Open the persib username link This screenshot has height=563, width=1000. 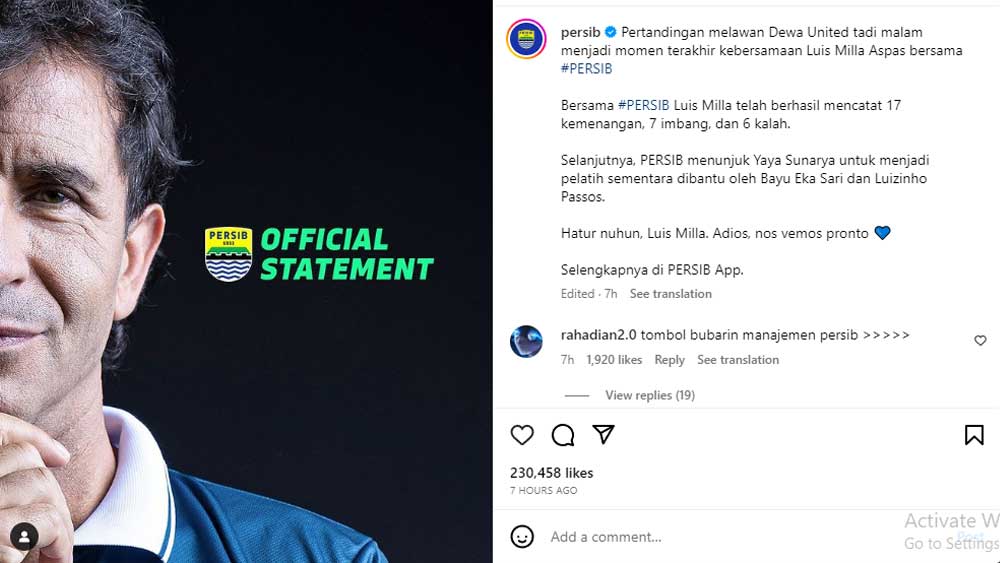point(580,32)
